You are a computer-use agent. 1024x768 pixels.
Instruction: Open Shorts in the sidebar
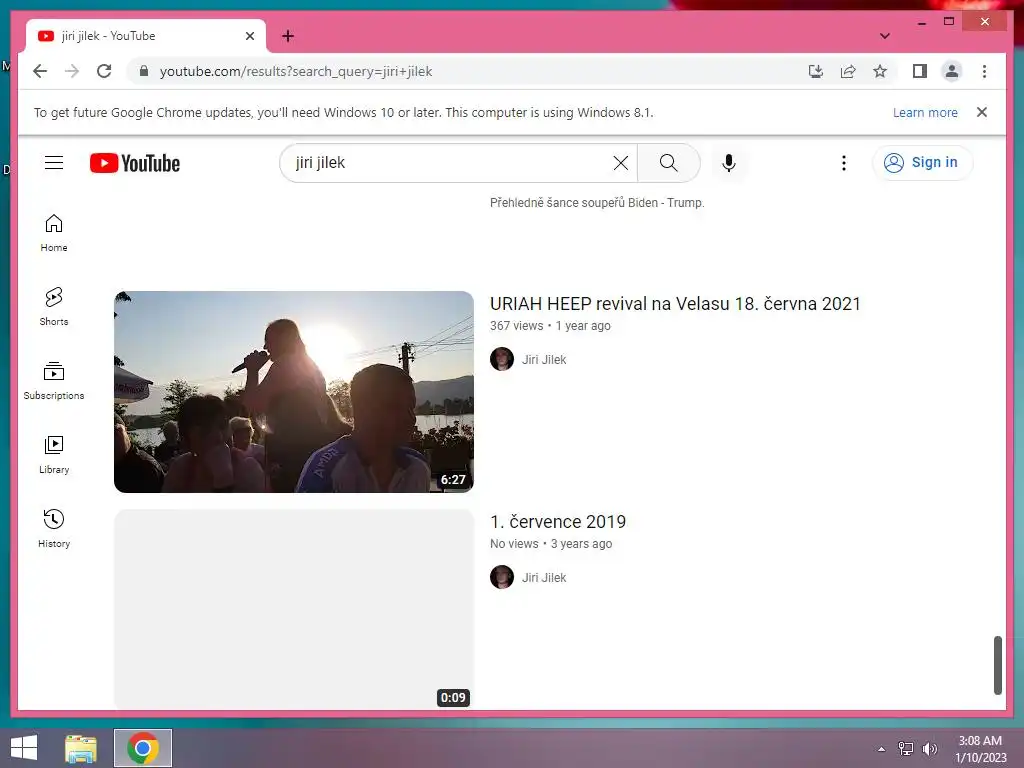(54, 307)
